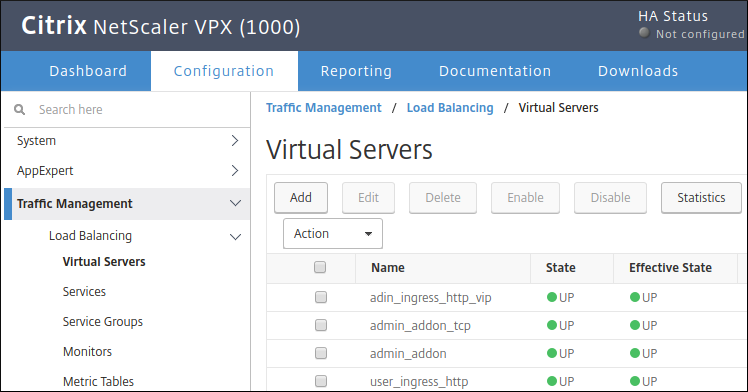Click the admin_addon_tcp server name
748x392 pixels.
coord(420,326)
